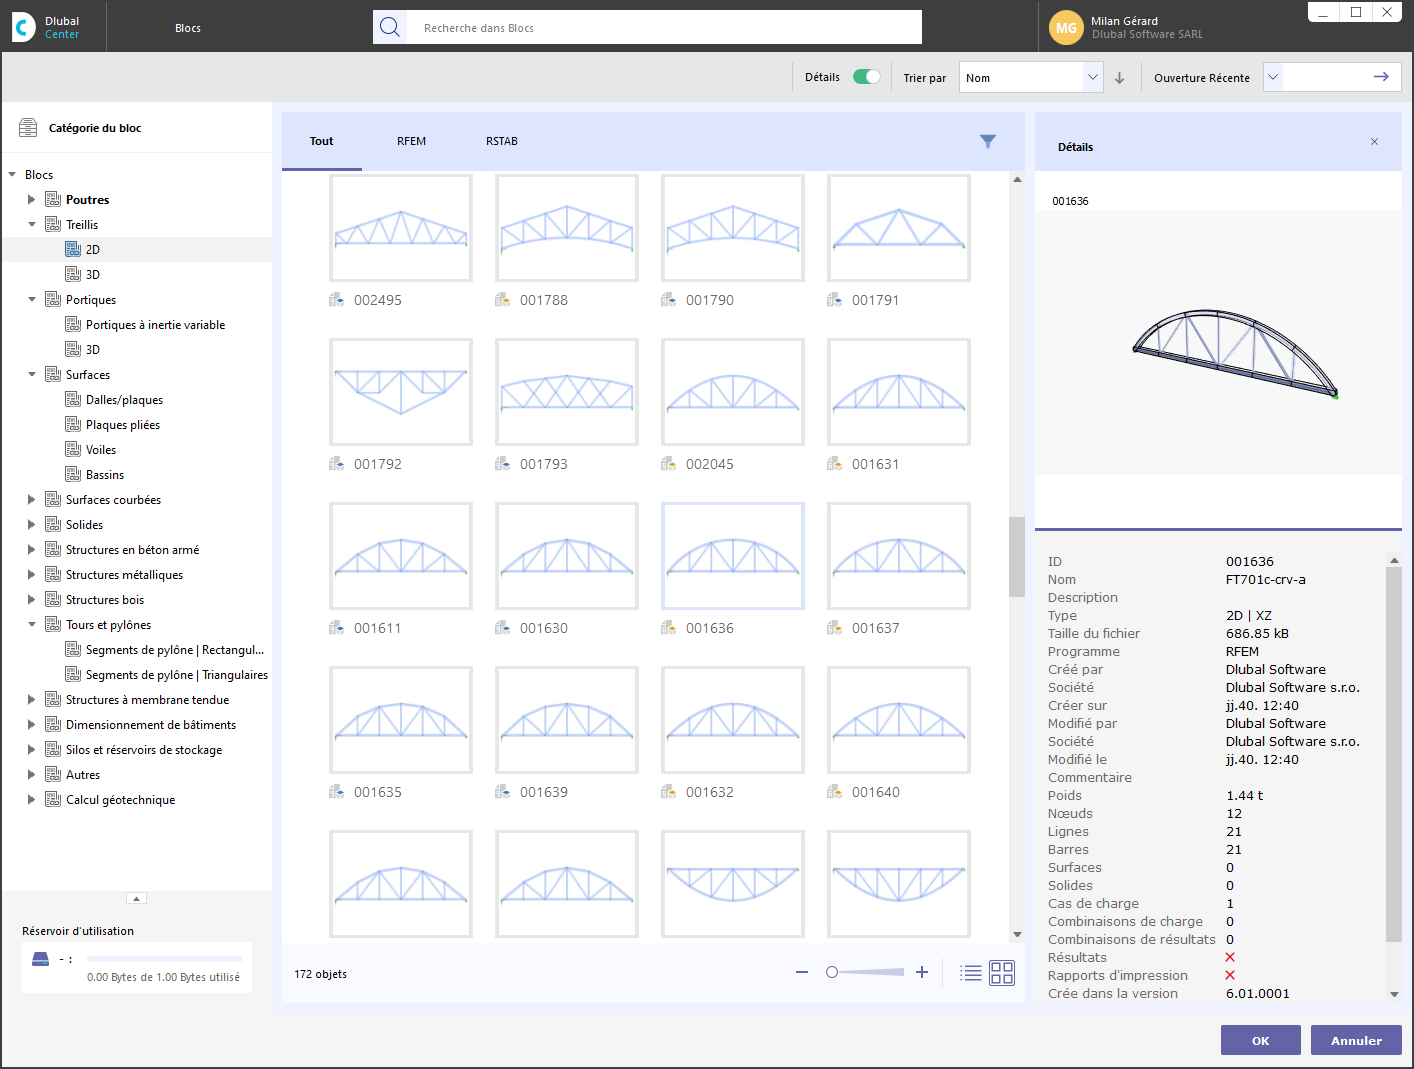Switch to list view icon
Screen dimensions: 1414x1069
(x=970, y=973)
